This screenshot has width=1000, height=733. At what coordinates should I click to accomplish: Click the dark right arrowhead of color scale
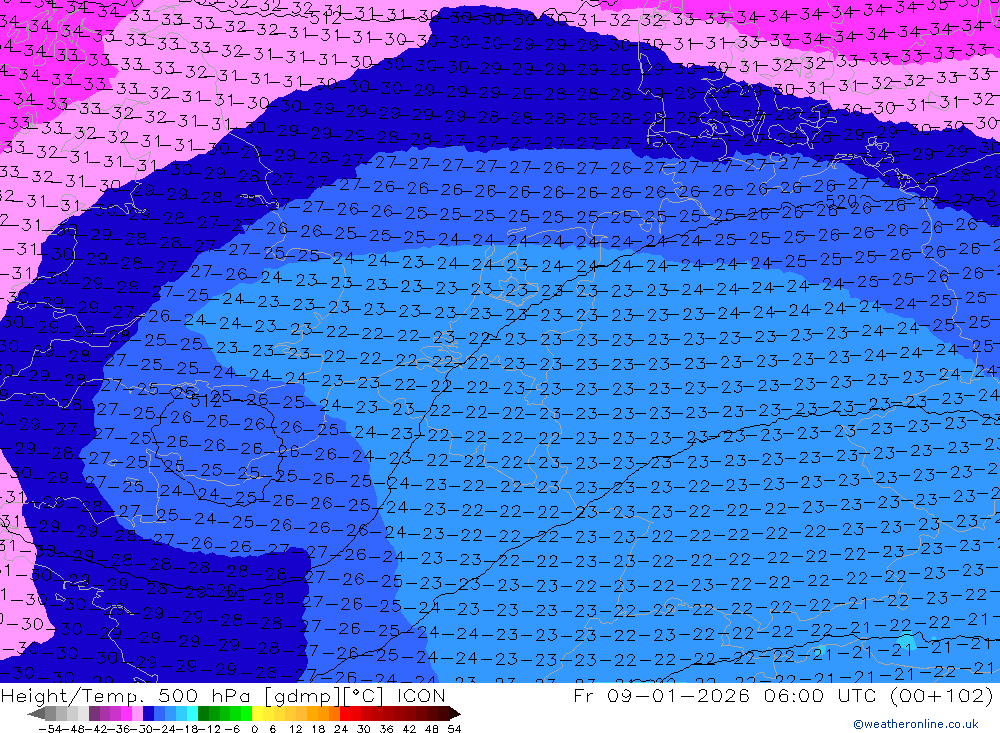(x=455, y=714)
